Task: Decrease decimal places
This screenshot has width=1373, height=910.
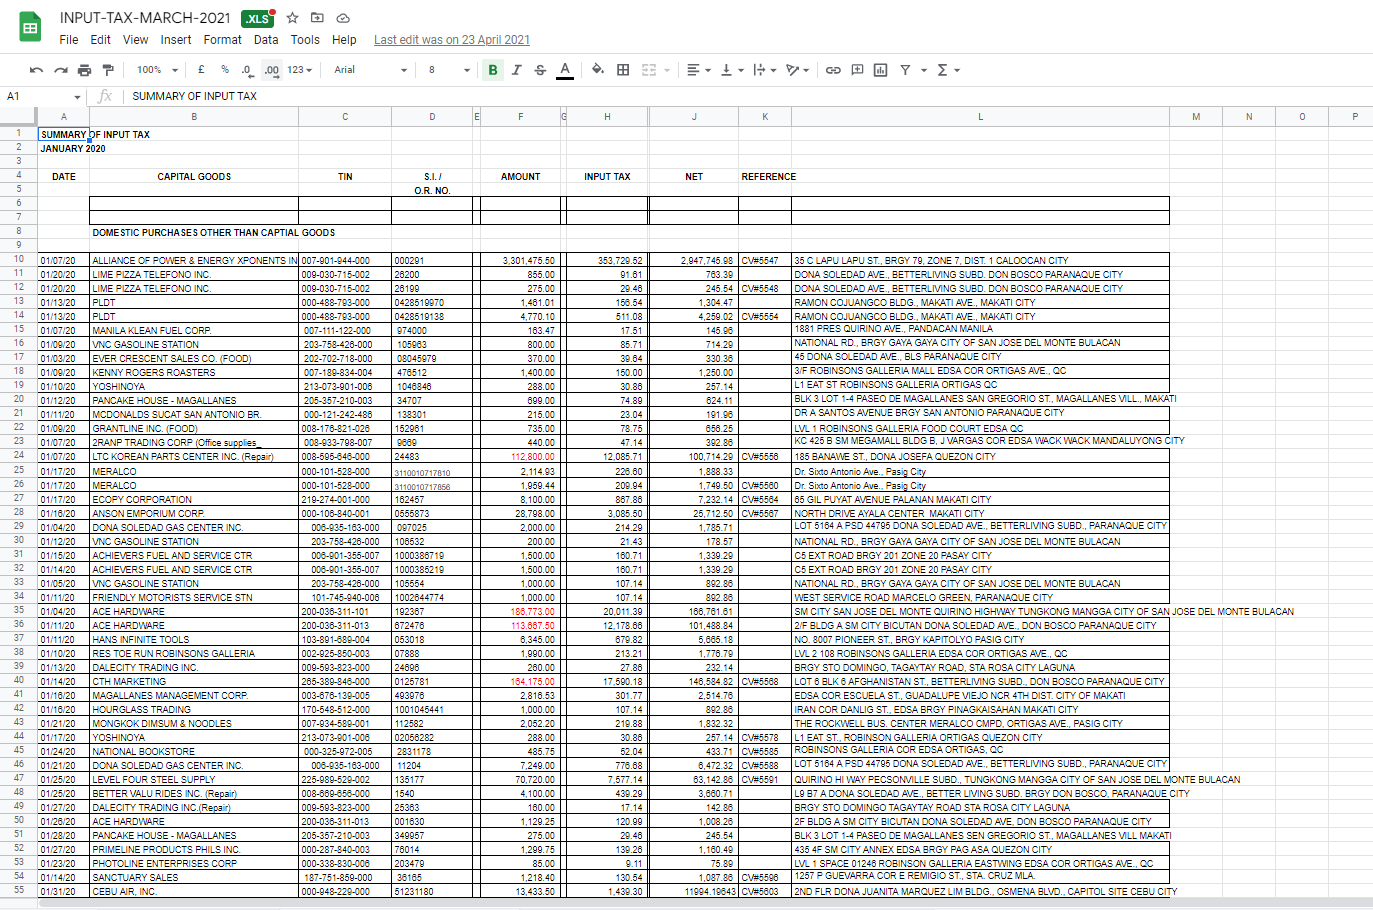Action: 247,70
